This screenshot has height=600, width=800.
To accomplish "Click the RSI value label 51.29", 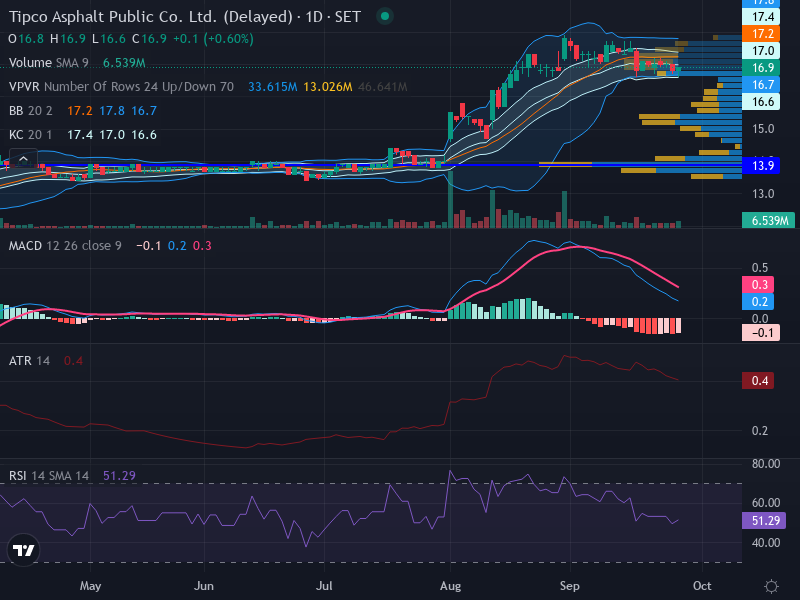I will 764,520.
